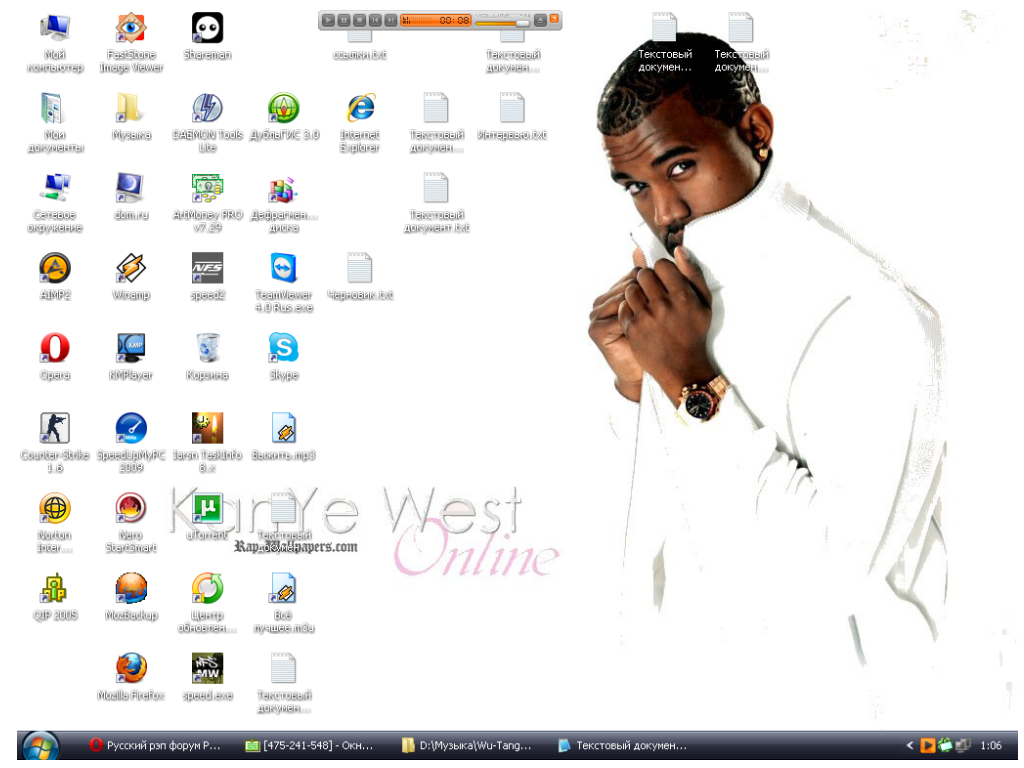Launch uTorrent from desktop
The height and width of the screenshot is (768, 1024).
point(208,517)
